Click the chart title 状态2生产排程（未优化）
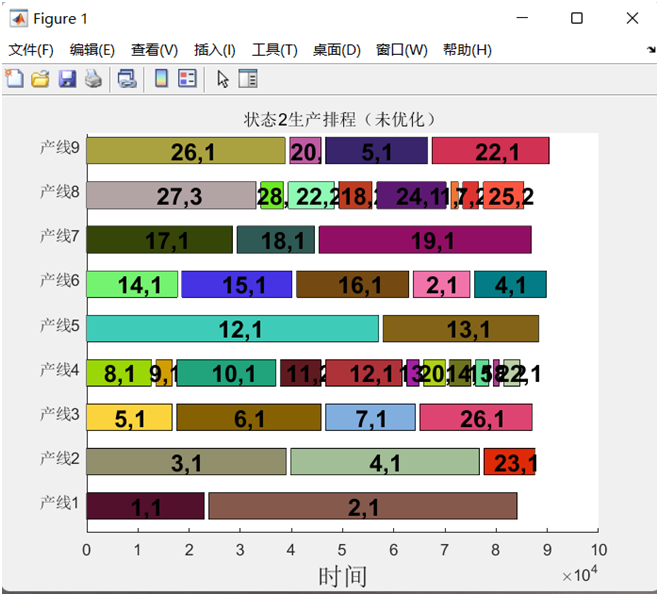 (340, 120)
